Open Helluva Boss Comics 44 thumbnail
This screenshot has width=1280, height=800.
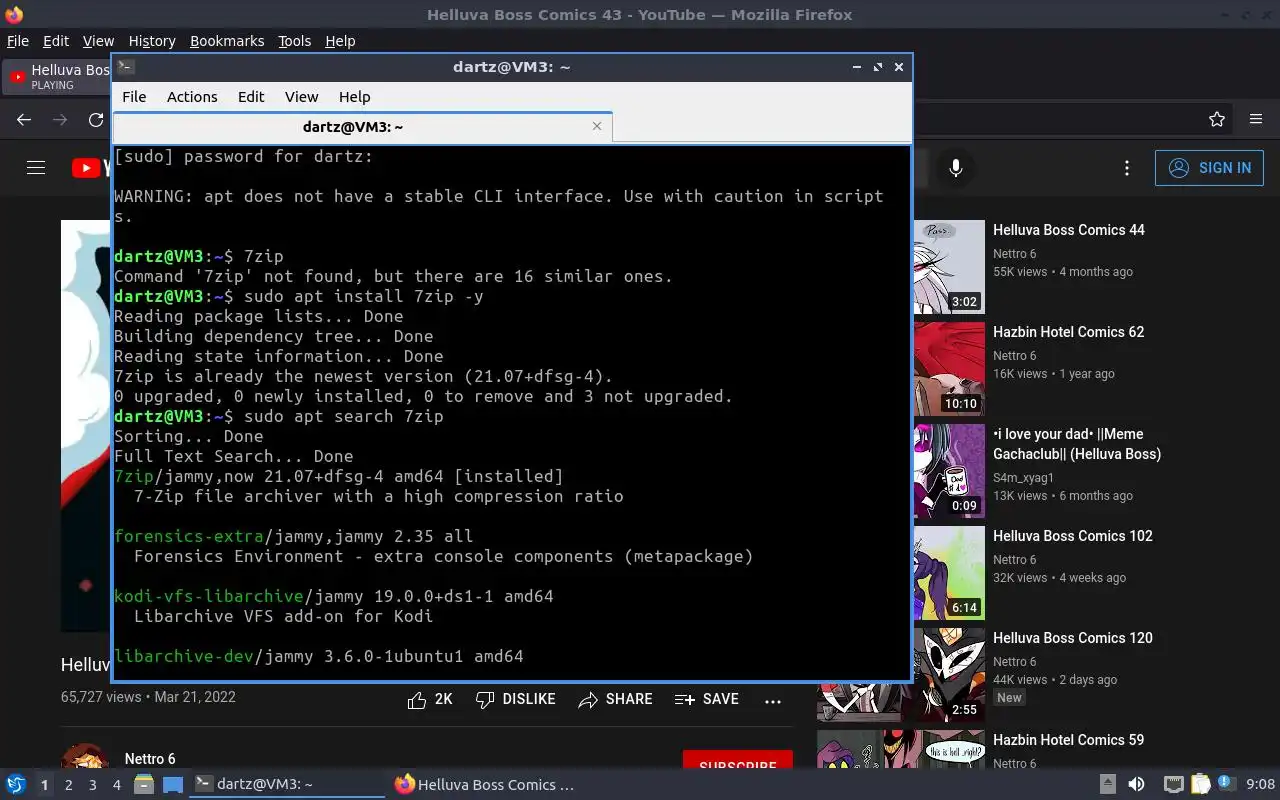tap(949, 267)
